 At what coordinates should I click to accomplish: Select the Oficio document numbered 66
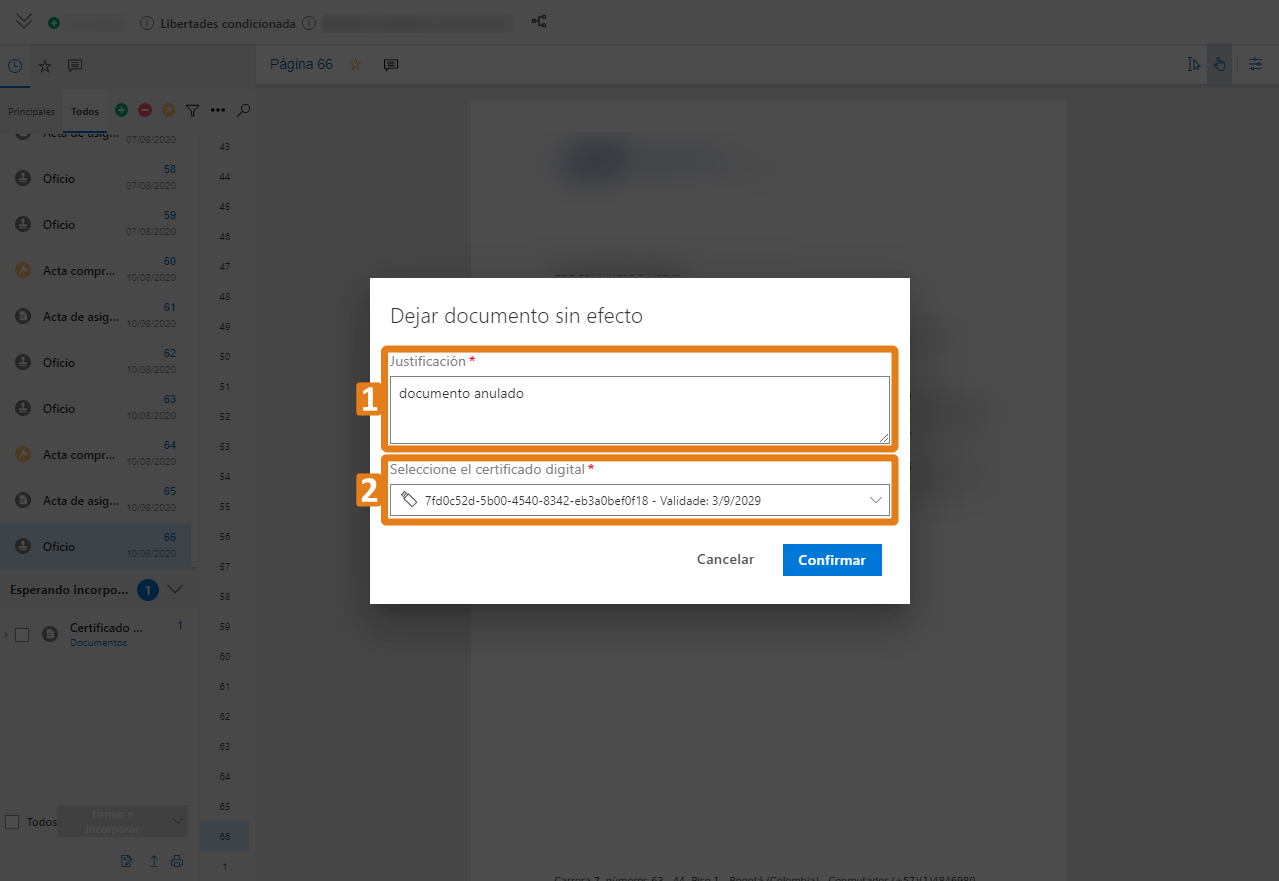click(96, 546)
